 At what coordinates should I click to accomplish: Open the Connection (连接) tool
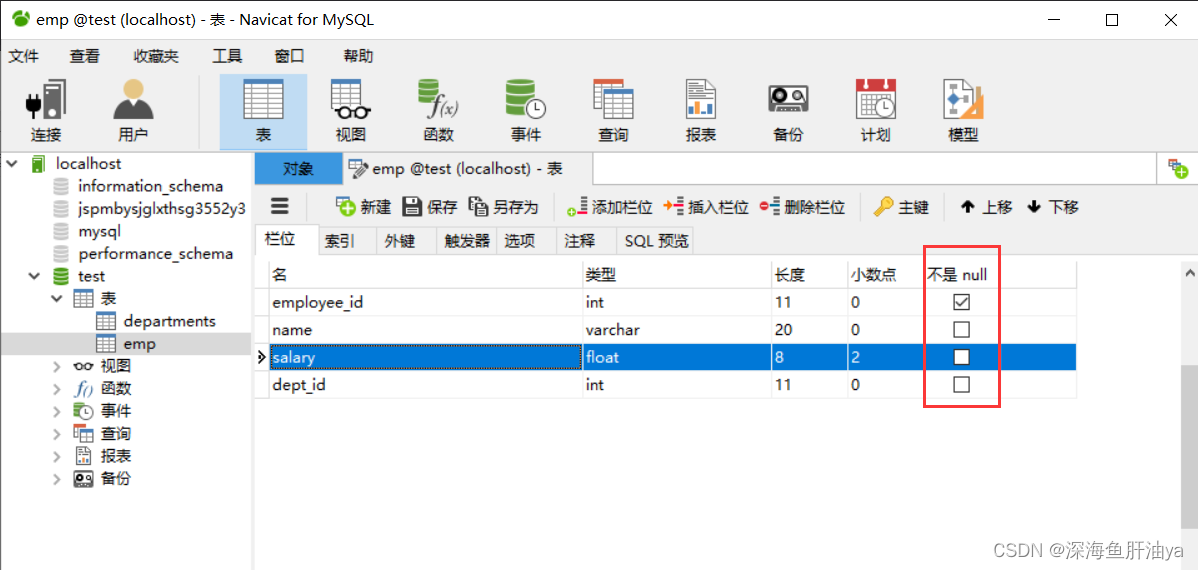[x=45, y=111]
